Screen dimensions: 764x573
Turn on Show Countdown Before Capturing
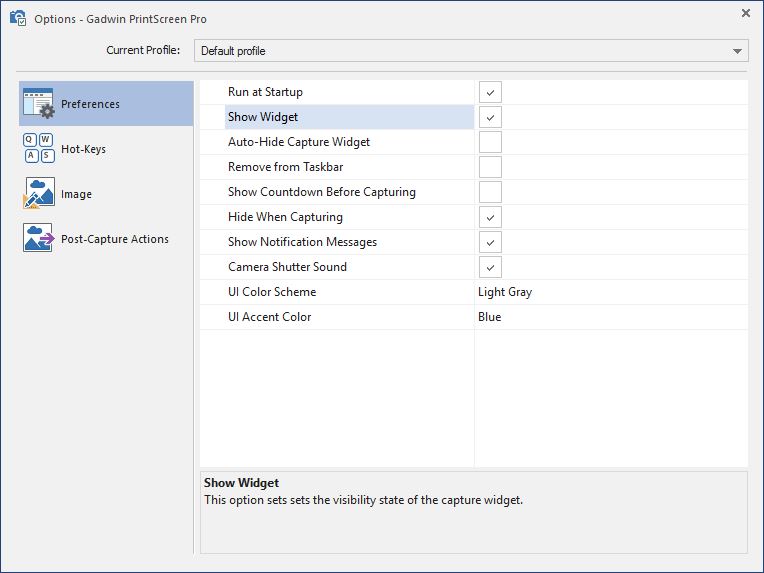click(490, 192)
